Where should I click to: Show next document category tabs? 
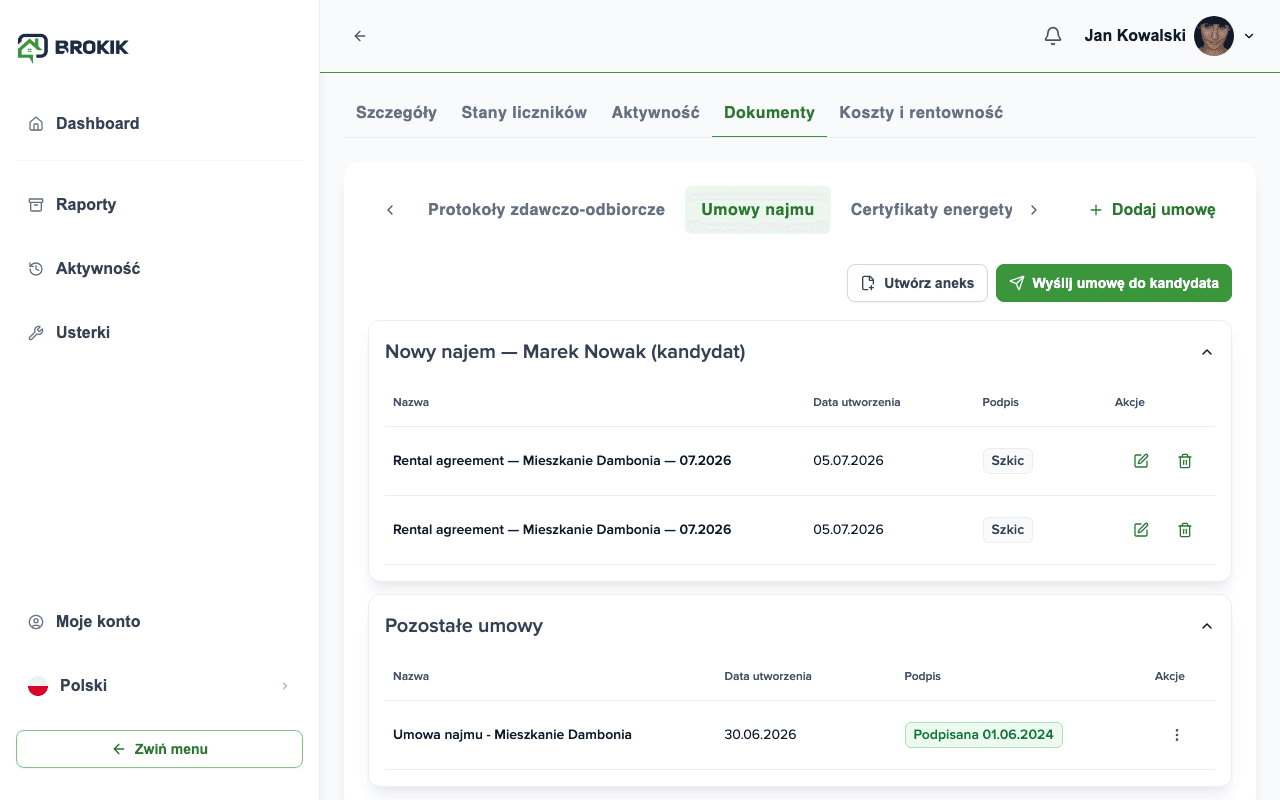tap(1034, 210)
